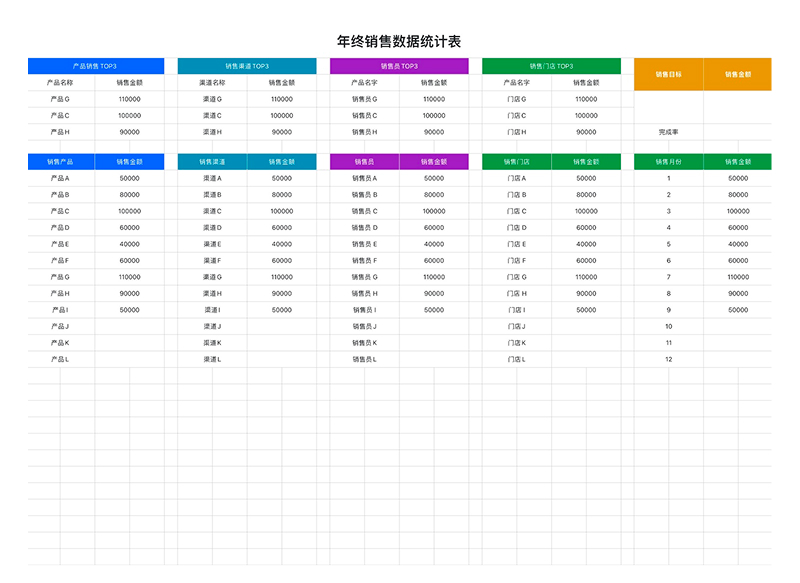Click the 销售员 A cell
This screenshot has height=583, width=800.
[x=364, y=178]
